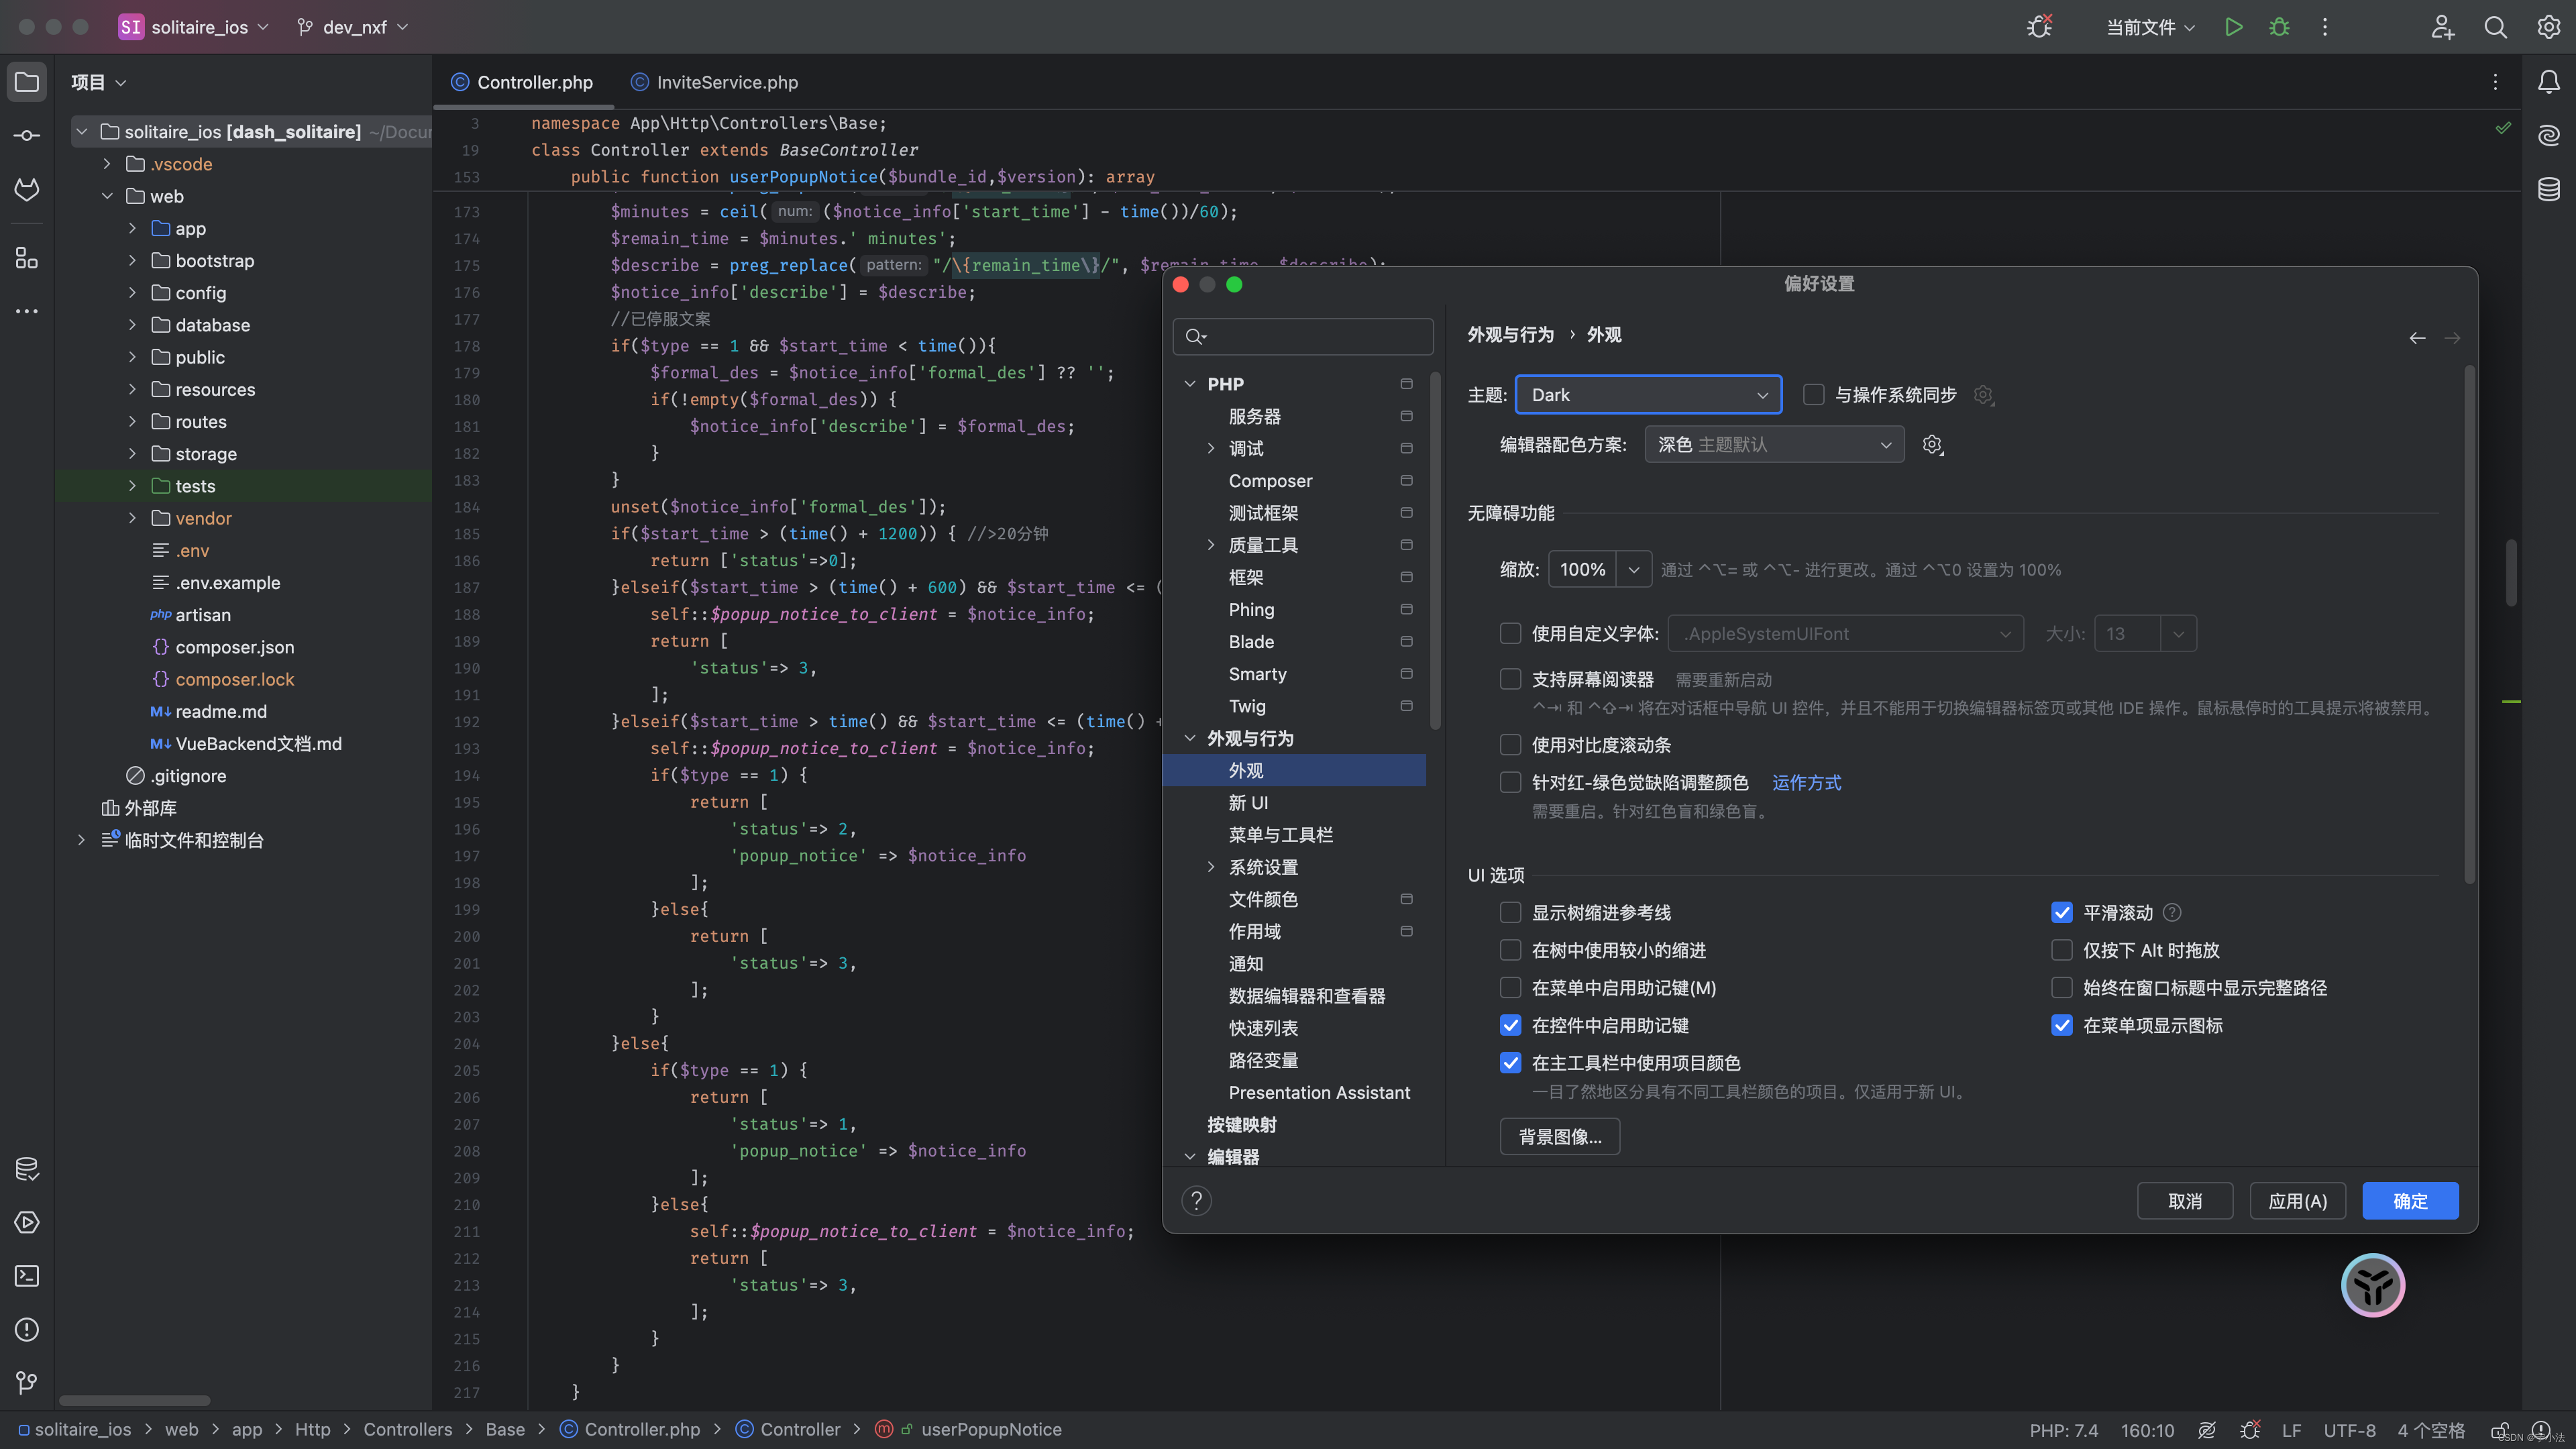The height and width of the screenshot is (1449, 2576).
Task: Open the Dark theme dropdown
Action: (1647, 394)
